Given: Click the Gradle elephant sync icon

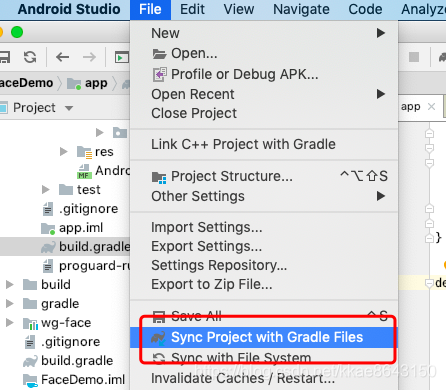Looking at the screenshot, I should [x=158, y=338].
